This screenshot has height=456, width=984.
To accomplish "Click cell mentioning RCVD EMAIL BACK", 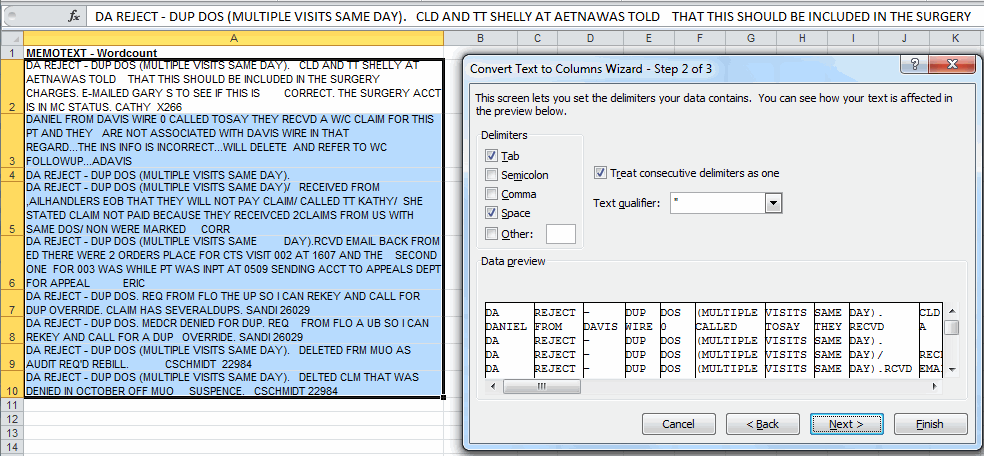I will click(x=233, y=263).
